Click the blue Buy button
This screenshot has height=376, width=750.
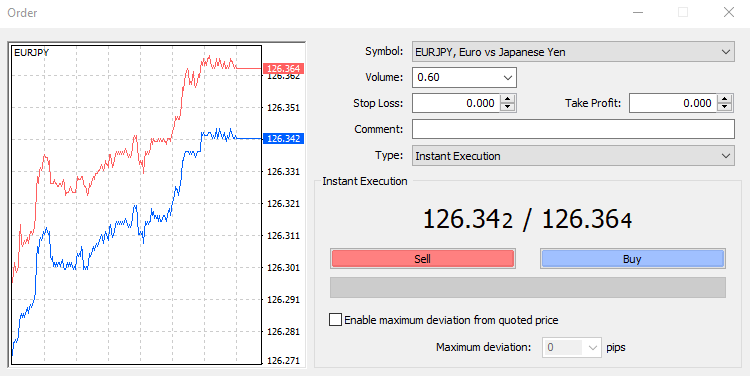click(632, 259)
